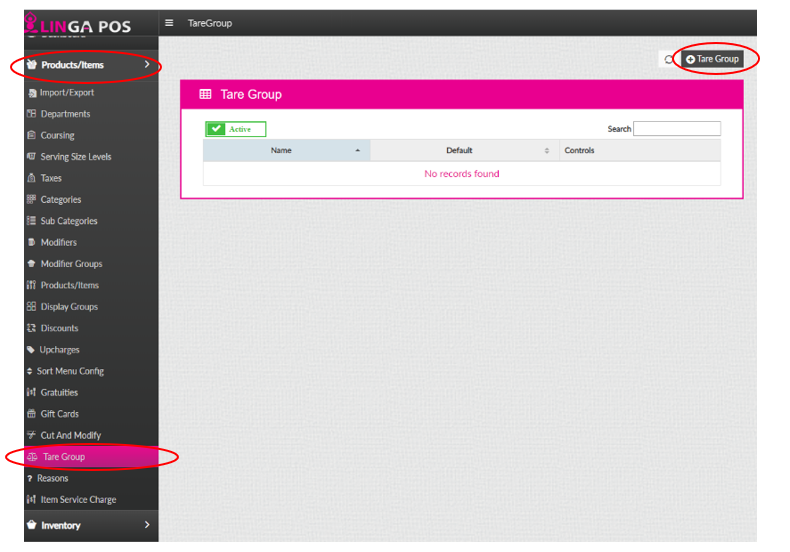
Task: Click the Search input field
Action: pos(677,128)
